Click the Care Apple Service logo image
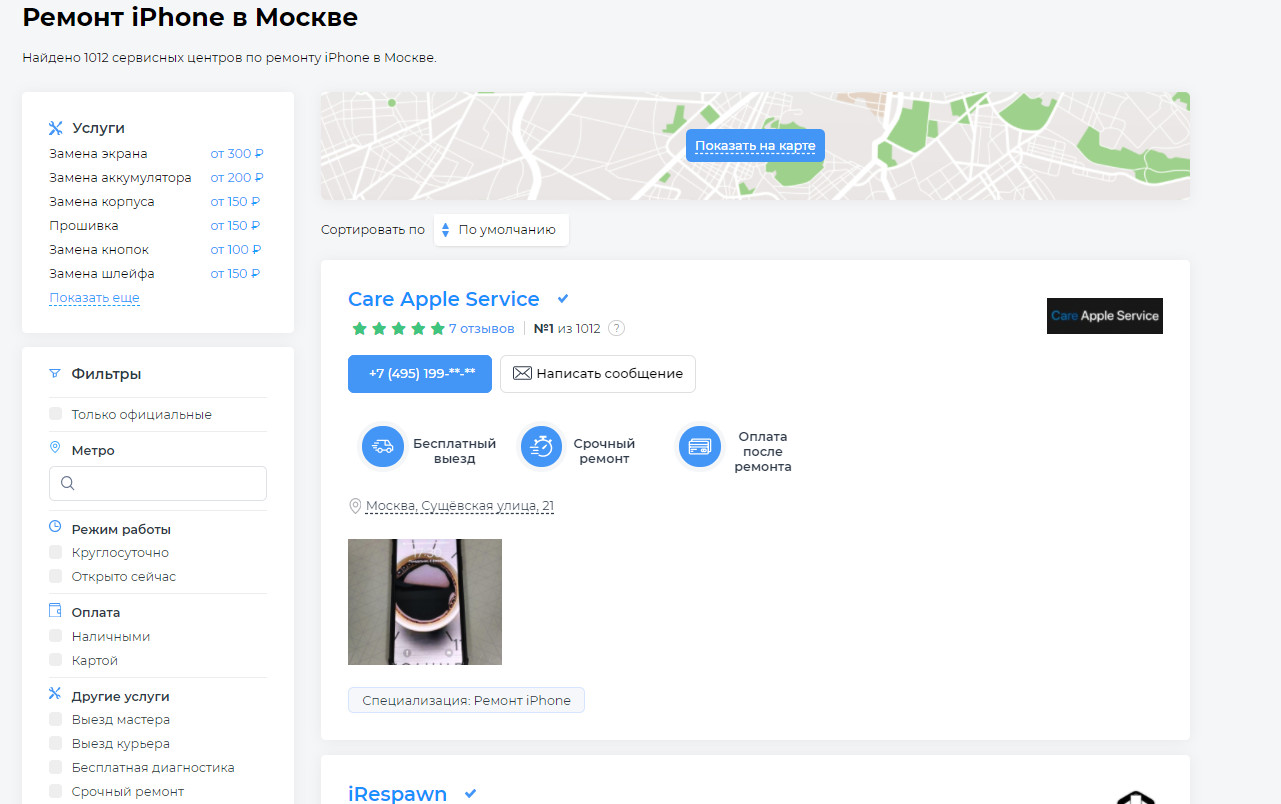 click(x=1104, y=316)
